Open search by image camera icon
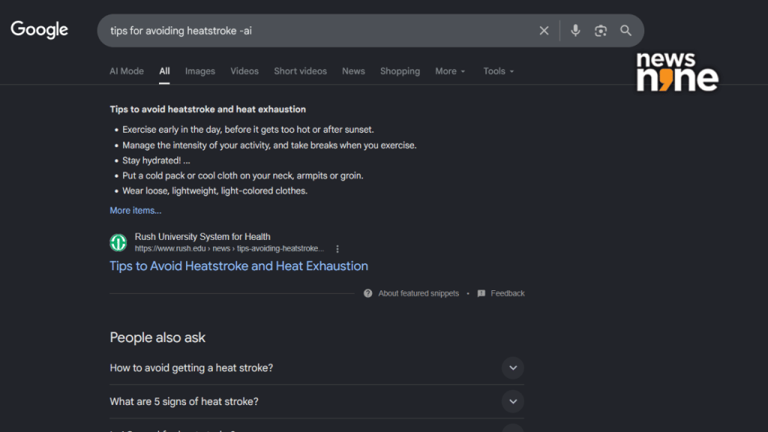Screen dimensions: 768x432 tap(600, 30)
